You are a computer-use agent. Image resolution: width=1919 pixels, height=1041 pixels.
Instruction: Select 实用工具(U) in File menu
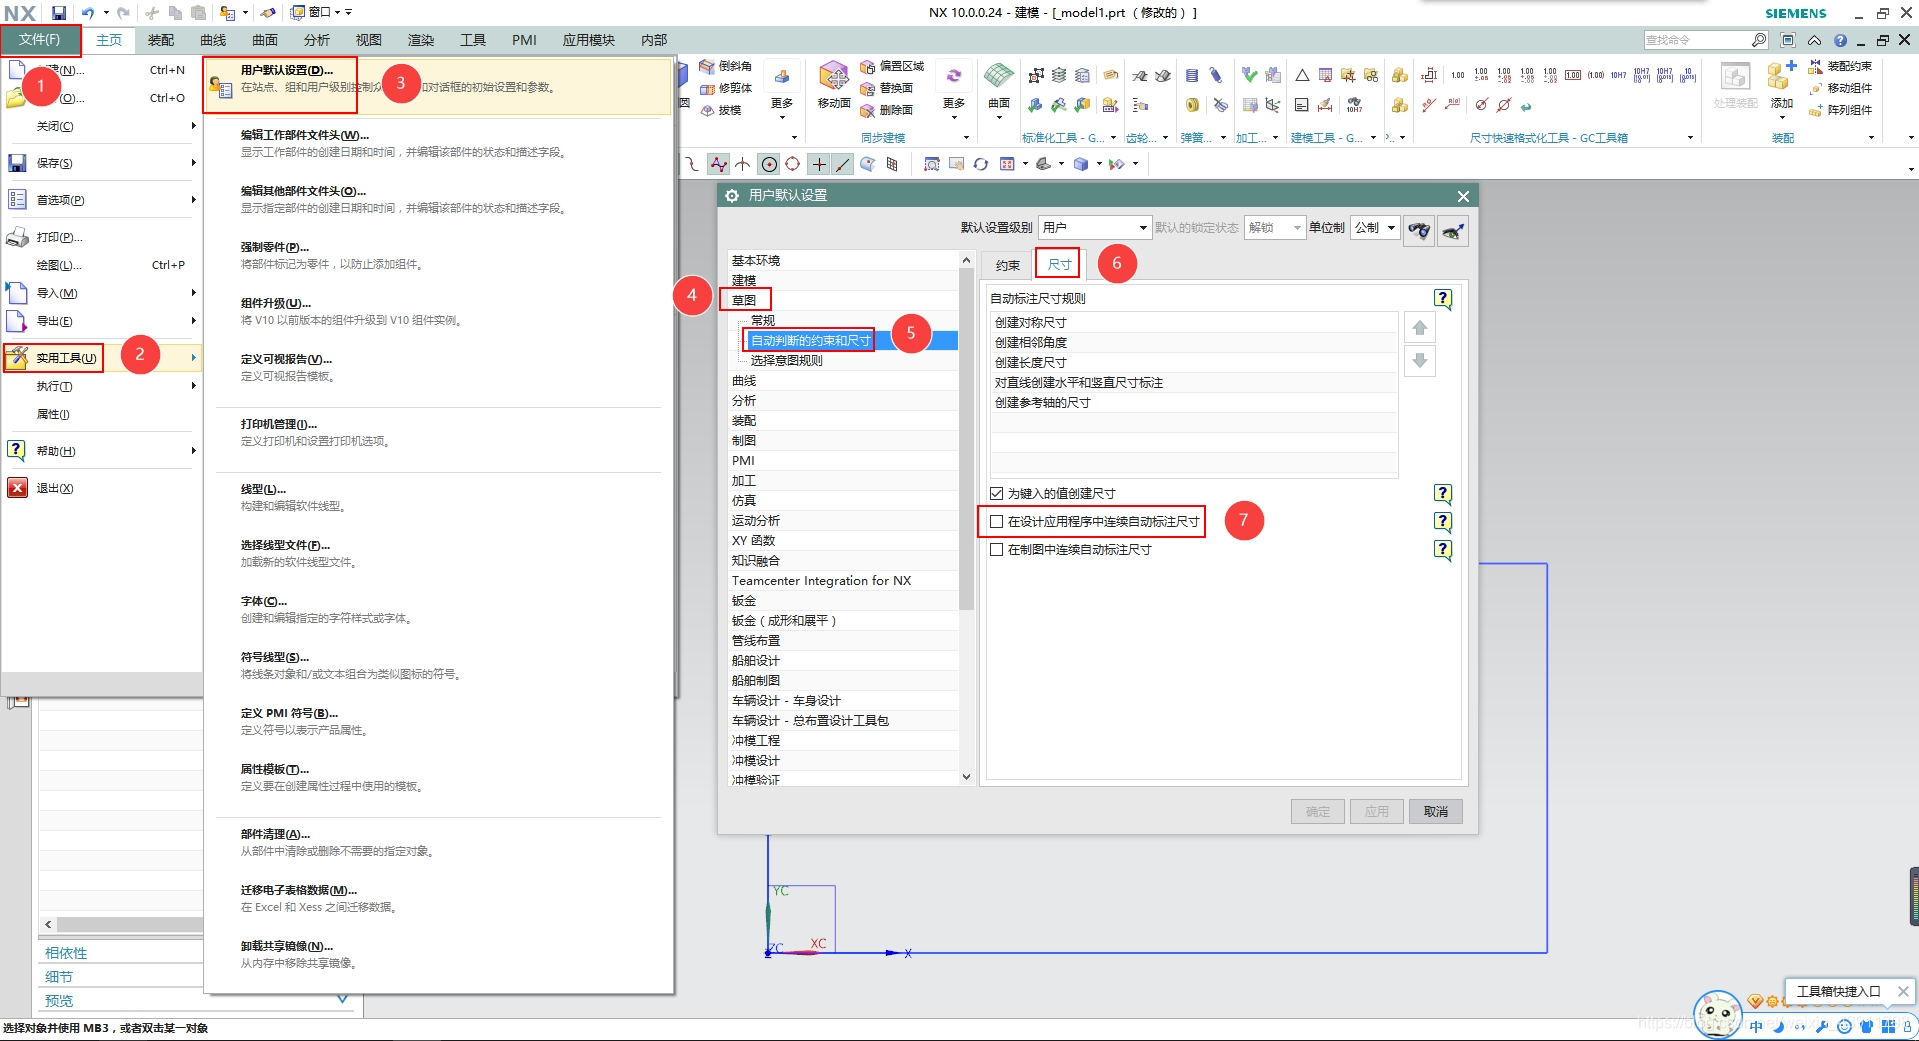[x=102, y=358]
